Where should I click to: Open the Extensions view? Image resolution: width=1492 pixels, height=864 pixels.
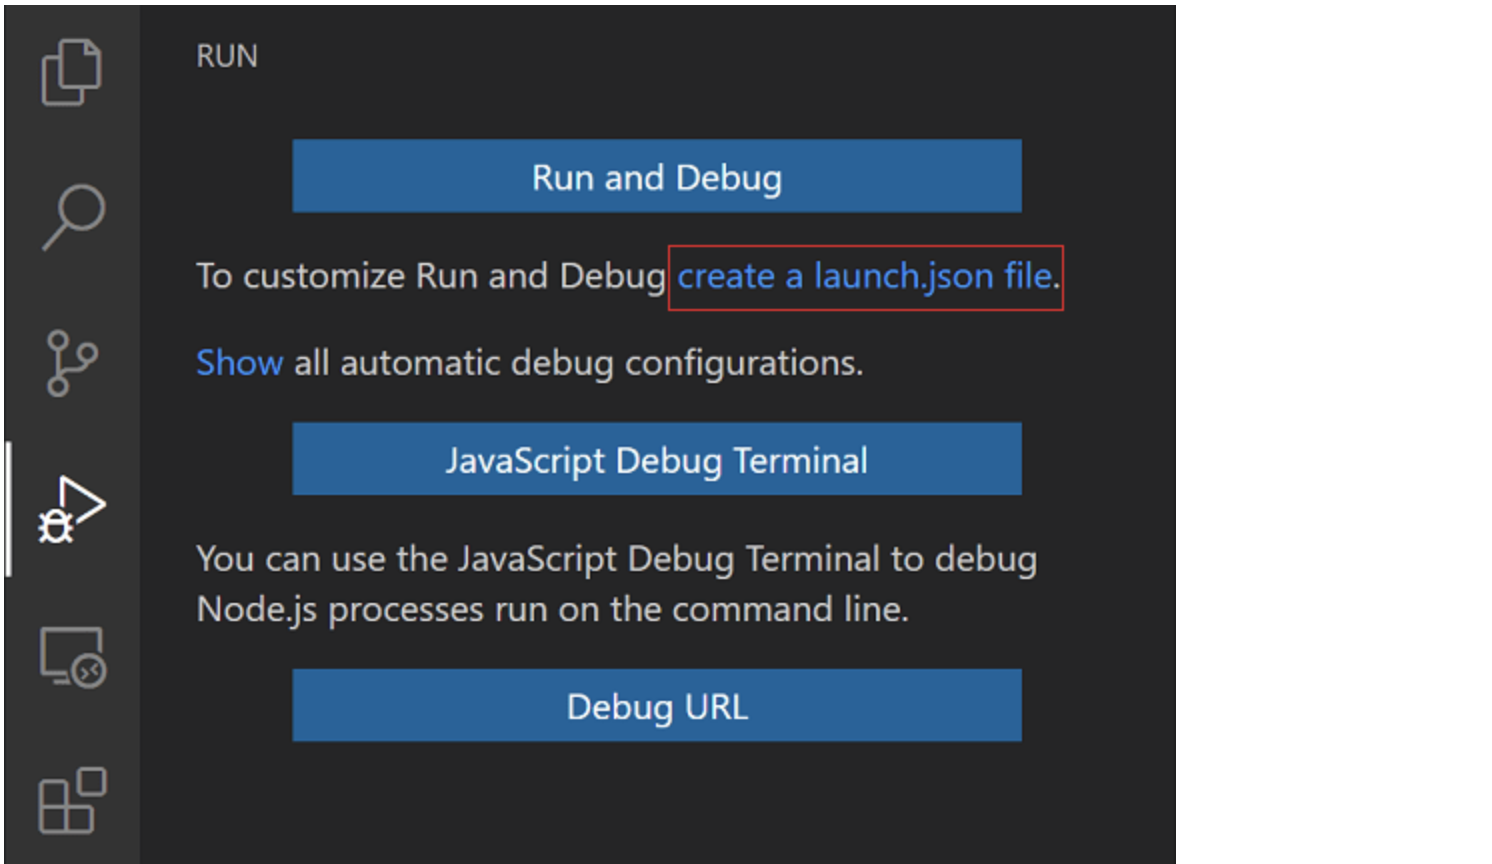pos(70,800)
